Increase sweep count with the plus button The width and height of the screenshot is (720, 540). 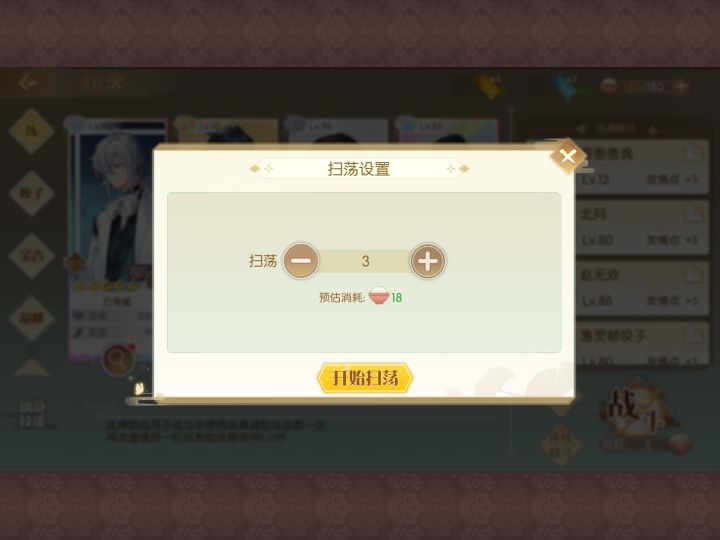[x=428, y=261]
